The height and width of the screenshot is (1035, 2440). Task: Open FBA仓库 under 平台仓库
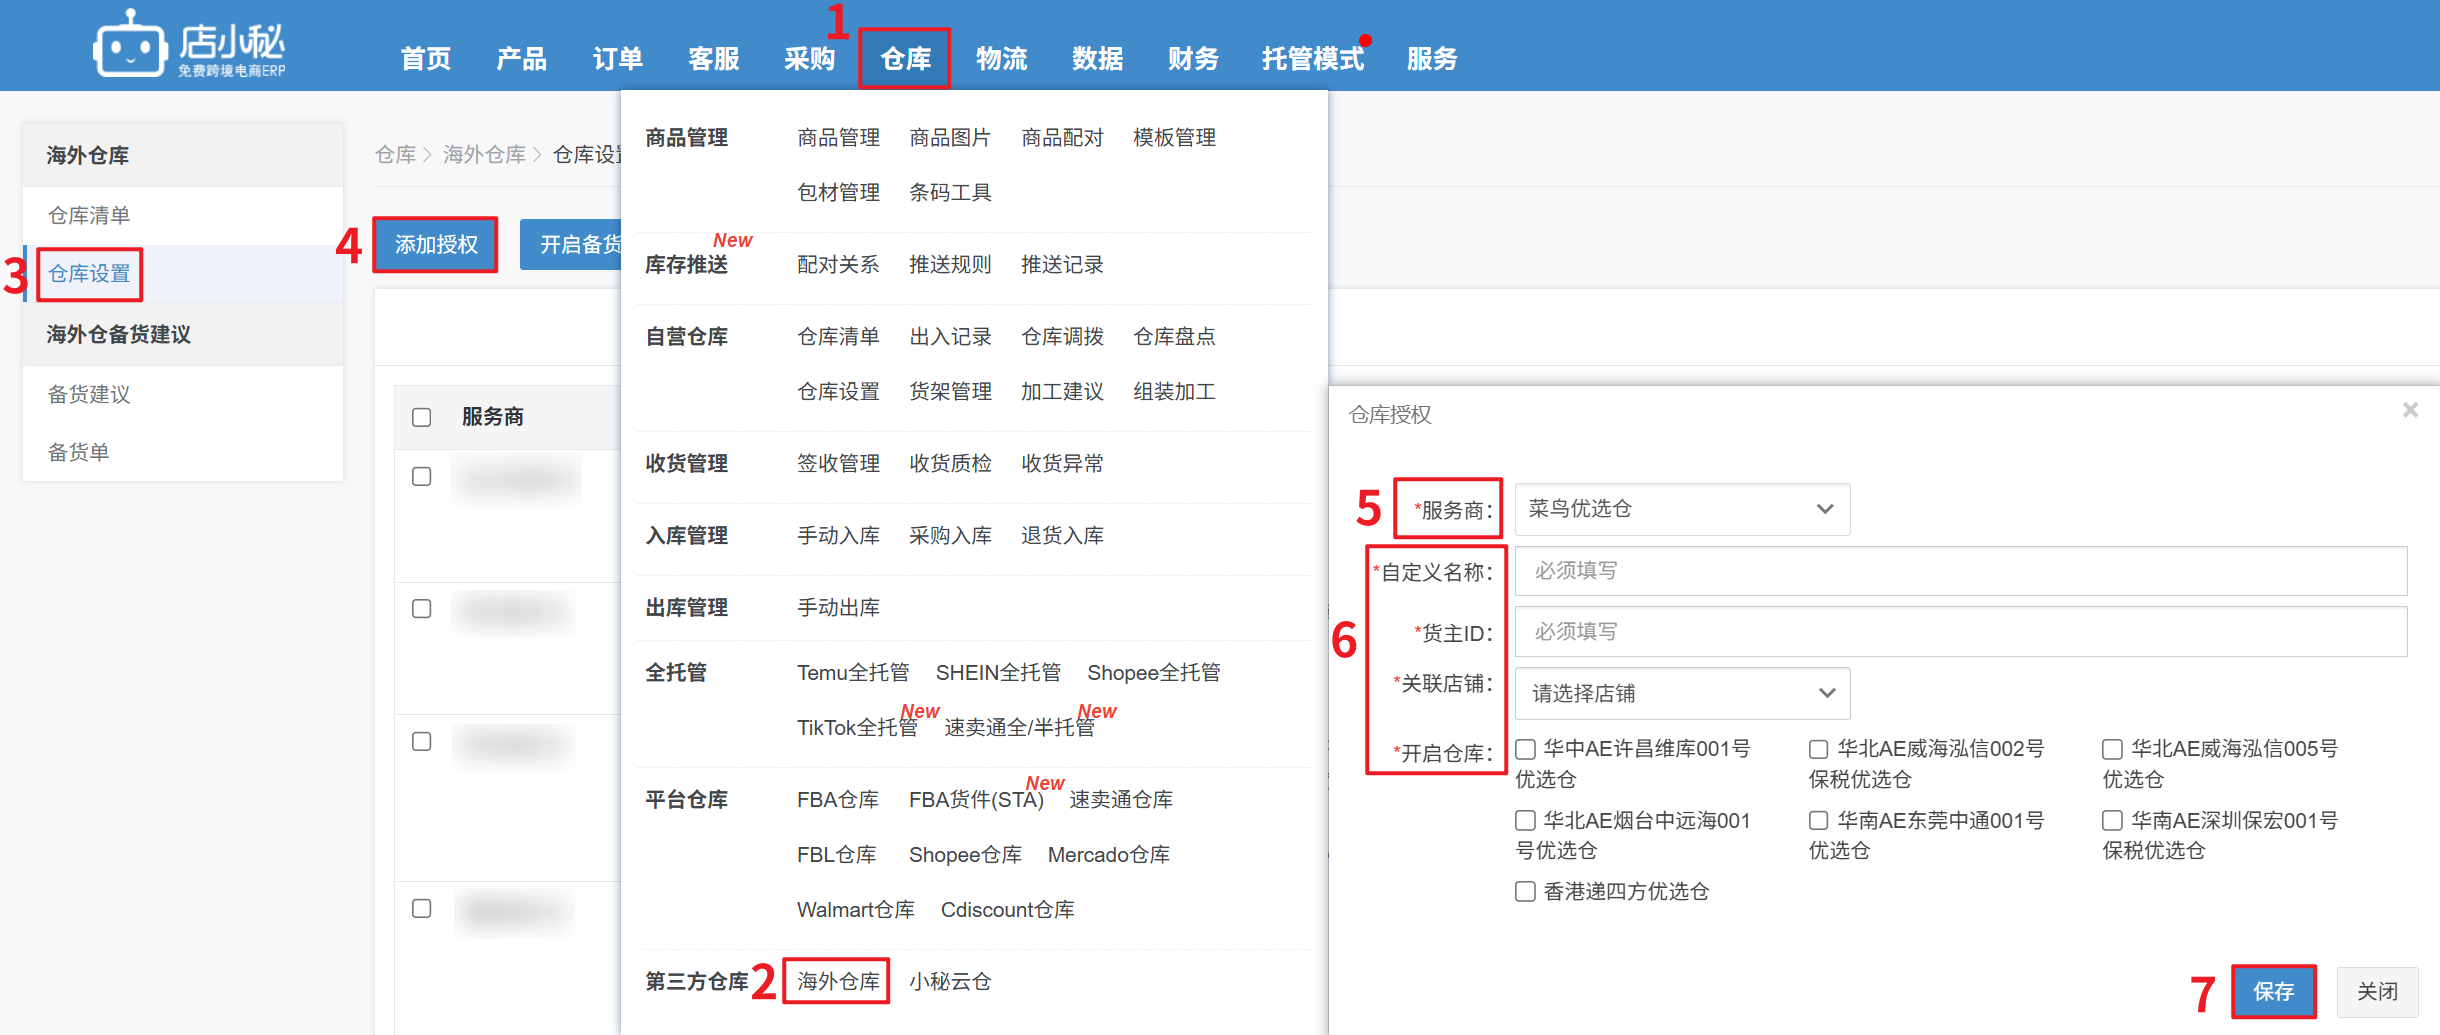(837, 799)
